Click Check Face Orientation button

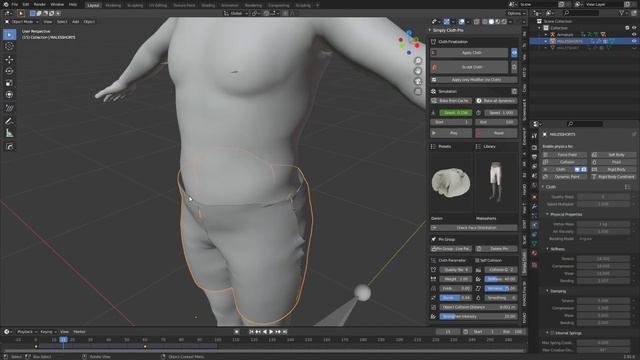tap(474, 228)
